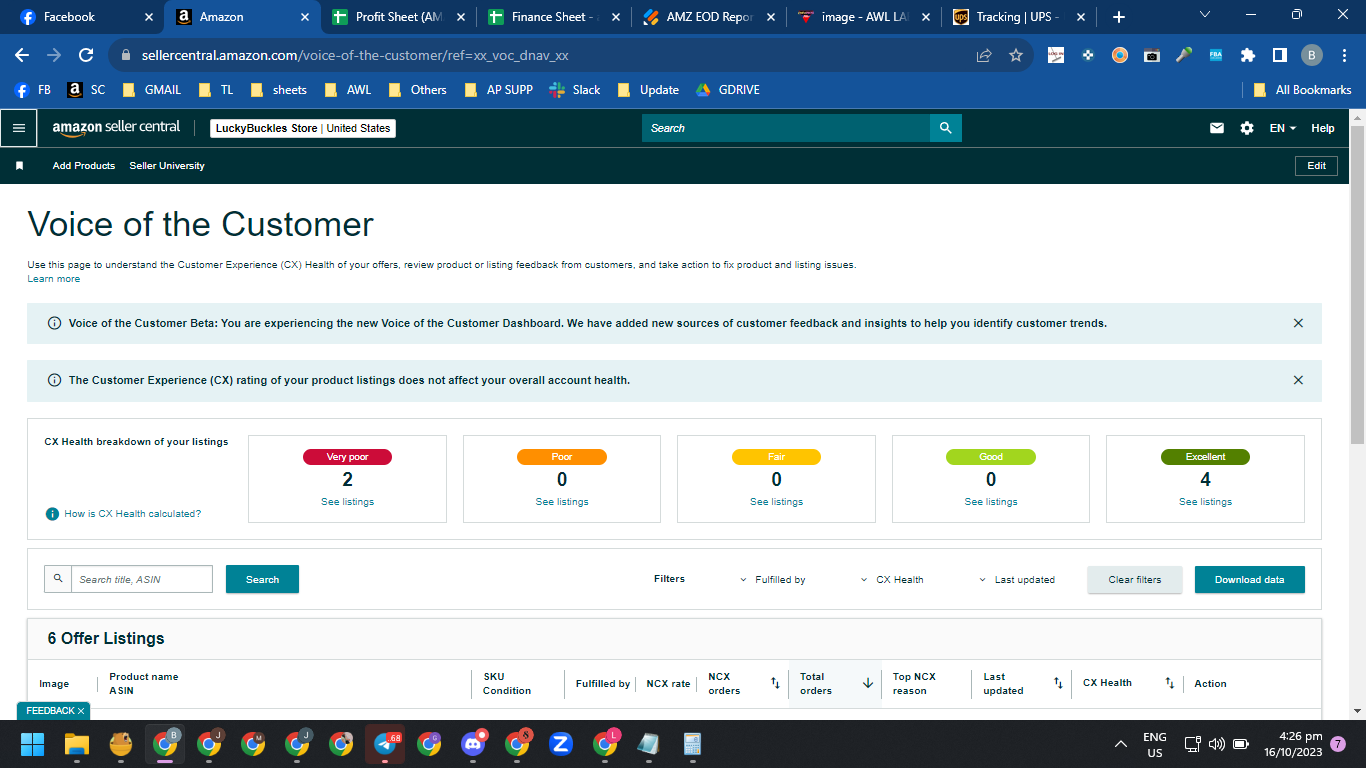Image resolution: width=1366 pixels, height=768 pixels.
Task: Click the bookmark flag icon beside Add Products
Action: [19, 166]
